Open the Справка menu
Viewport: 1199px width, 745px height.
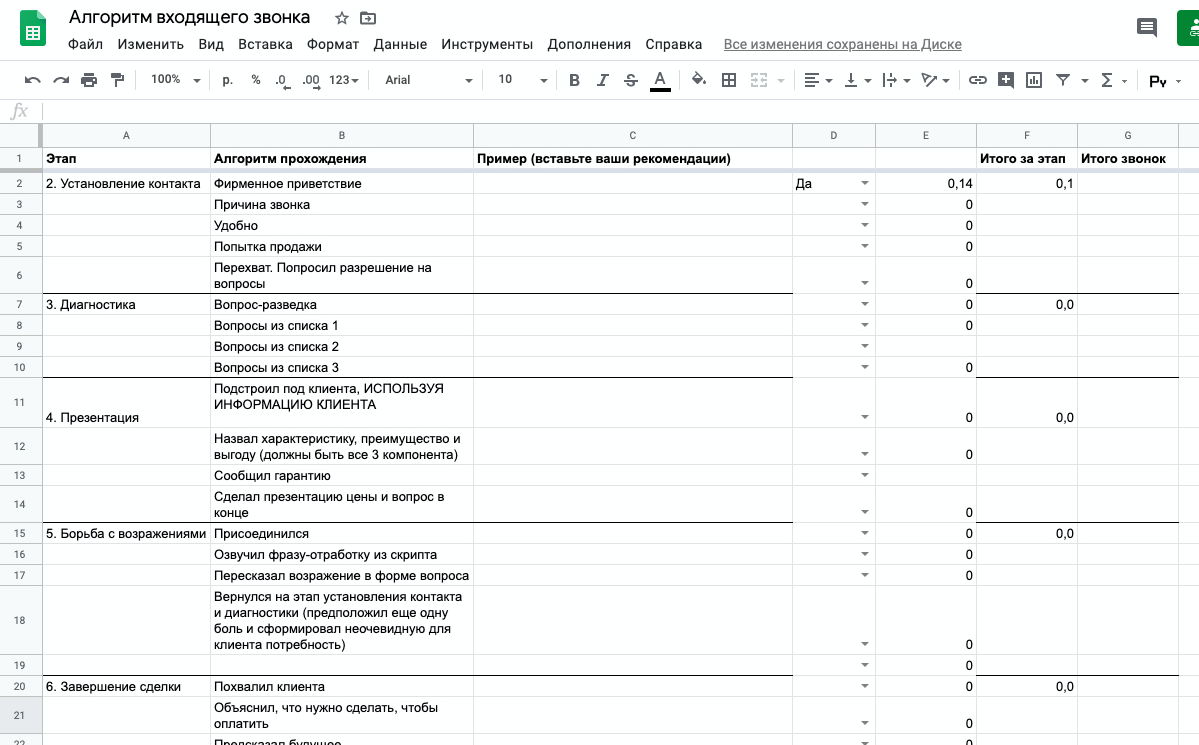tap(674, 44)
